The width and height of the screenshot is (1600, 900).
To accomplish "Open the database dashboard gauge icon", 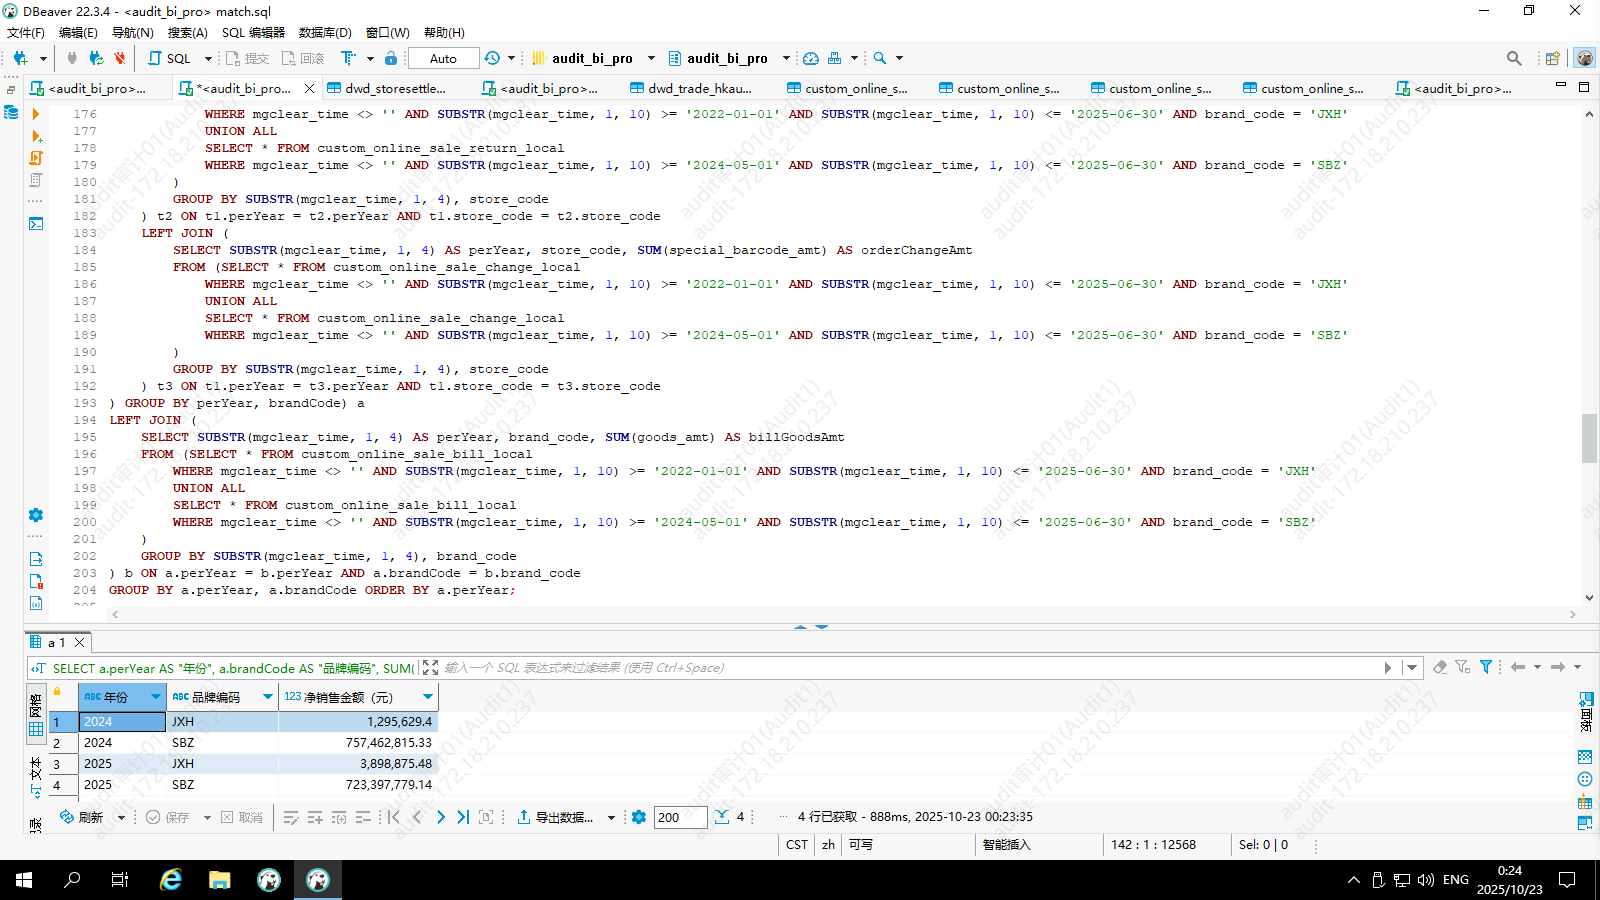I will click(x=811, y=58).
